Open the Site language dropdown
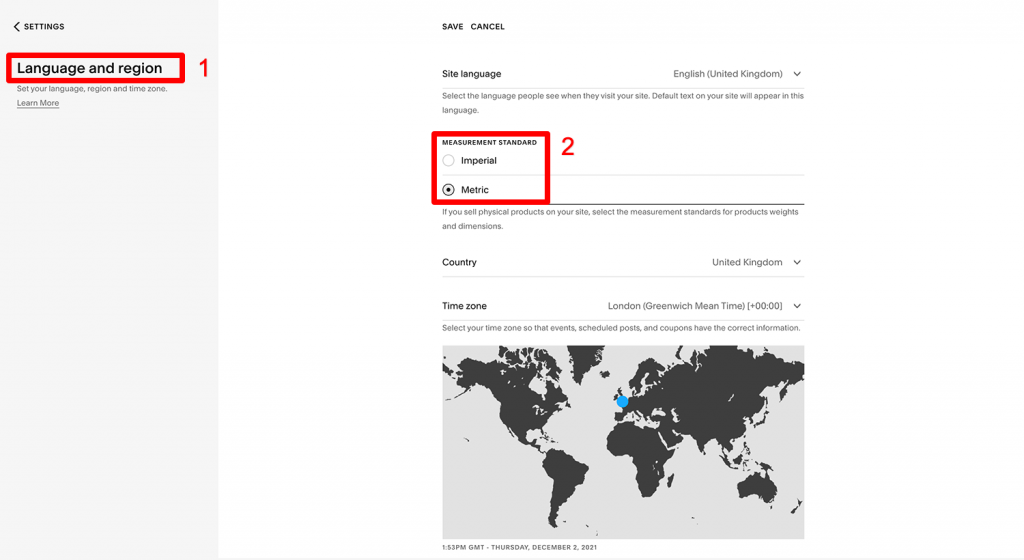 click(623, 74)
